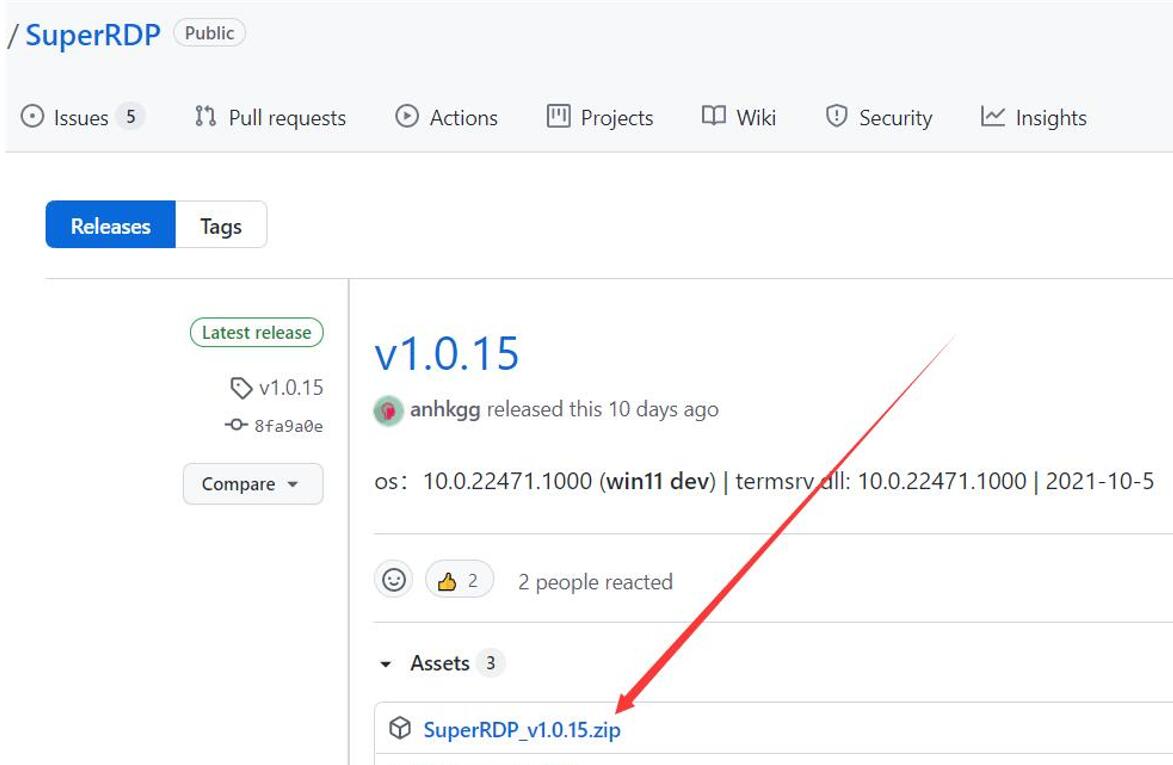
Task: Click the Issues circle-dot icon
Action: point(32,116)
